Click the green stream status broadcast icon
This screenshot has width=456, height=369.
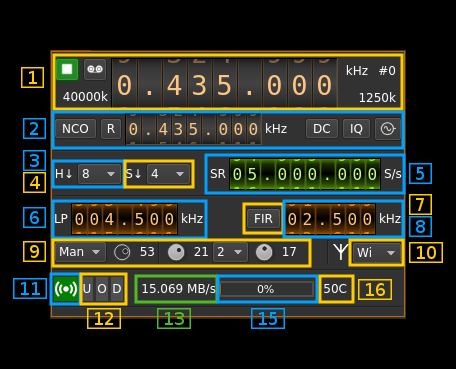[x=65, y=289]
